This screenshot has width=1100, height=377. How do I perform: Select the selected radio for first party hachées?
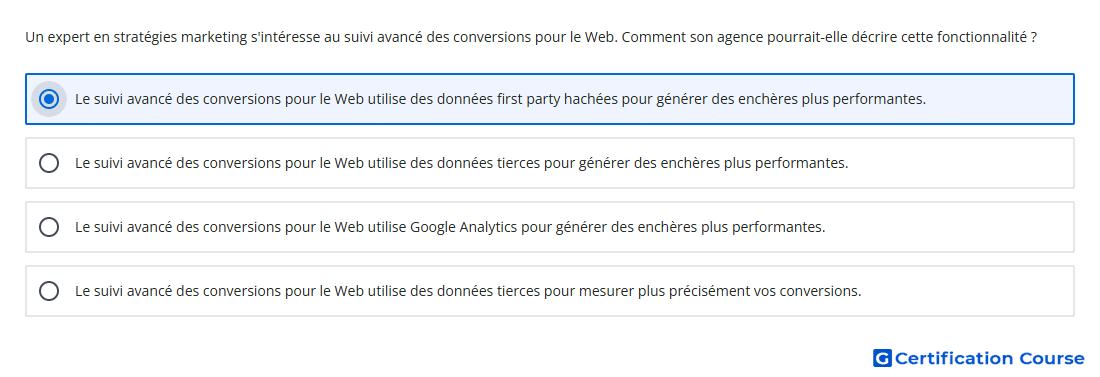(48, 99)
